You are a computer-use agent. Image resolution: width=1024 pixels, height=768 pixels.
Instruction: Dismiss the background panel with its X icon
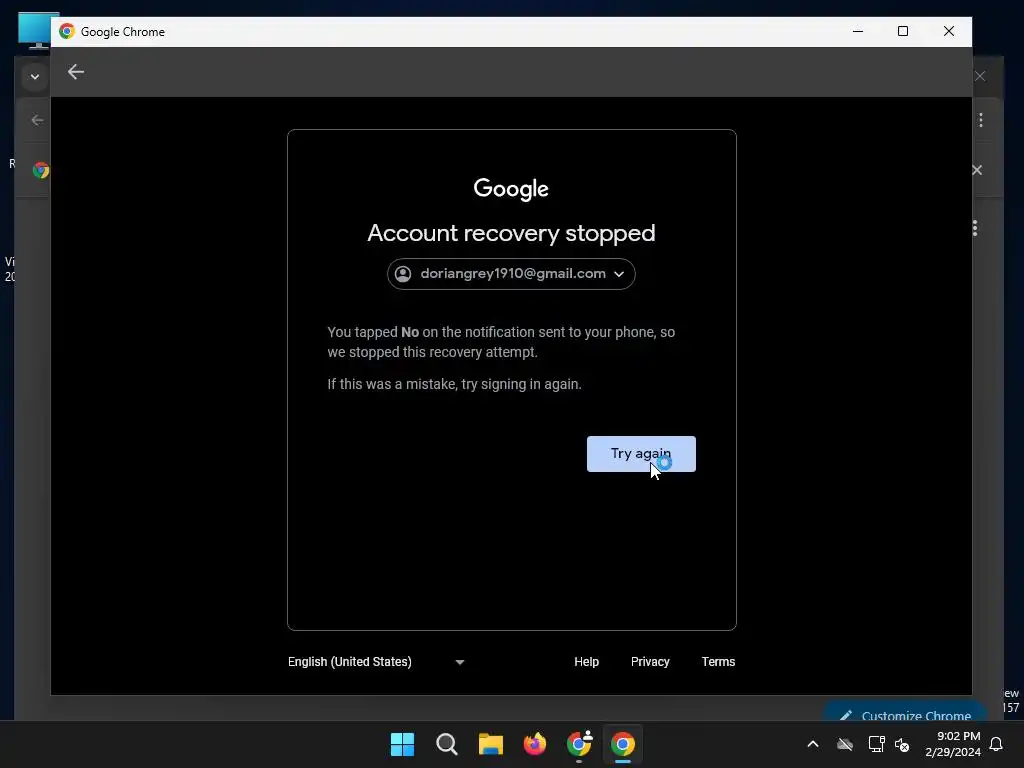coord(977,170)
